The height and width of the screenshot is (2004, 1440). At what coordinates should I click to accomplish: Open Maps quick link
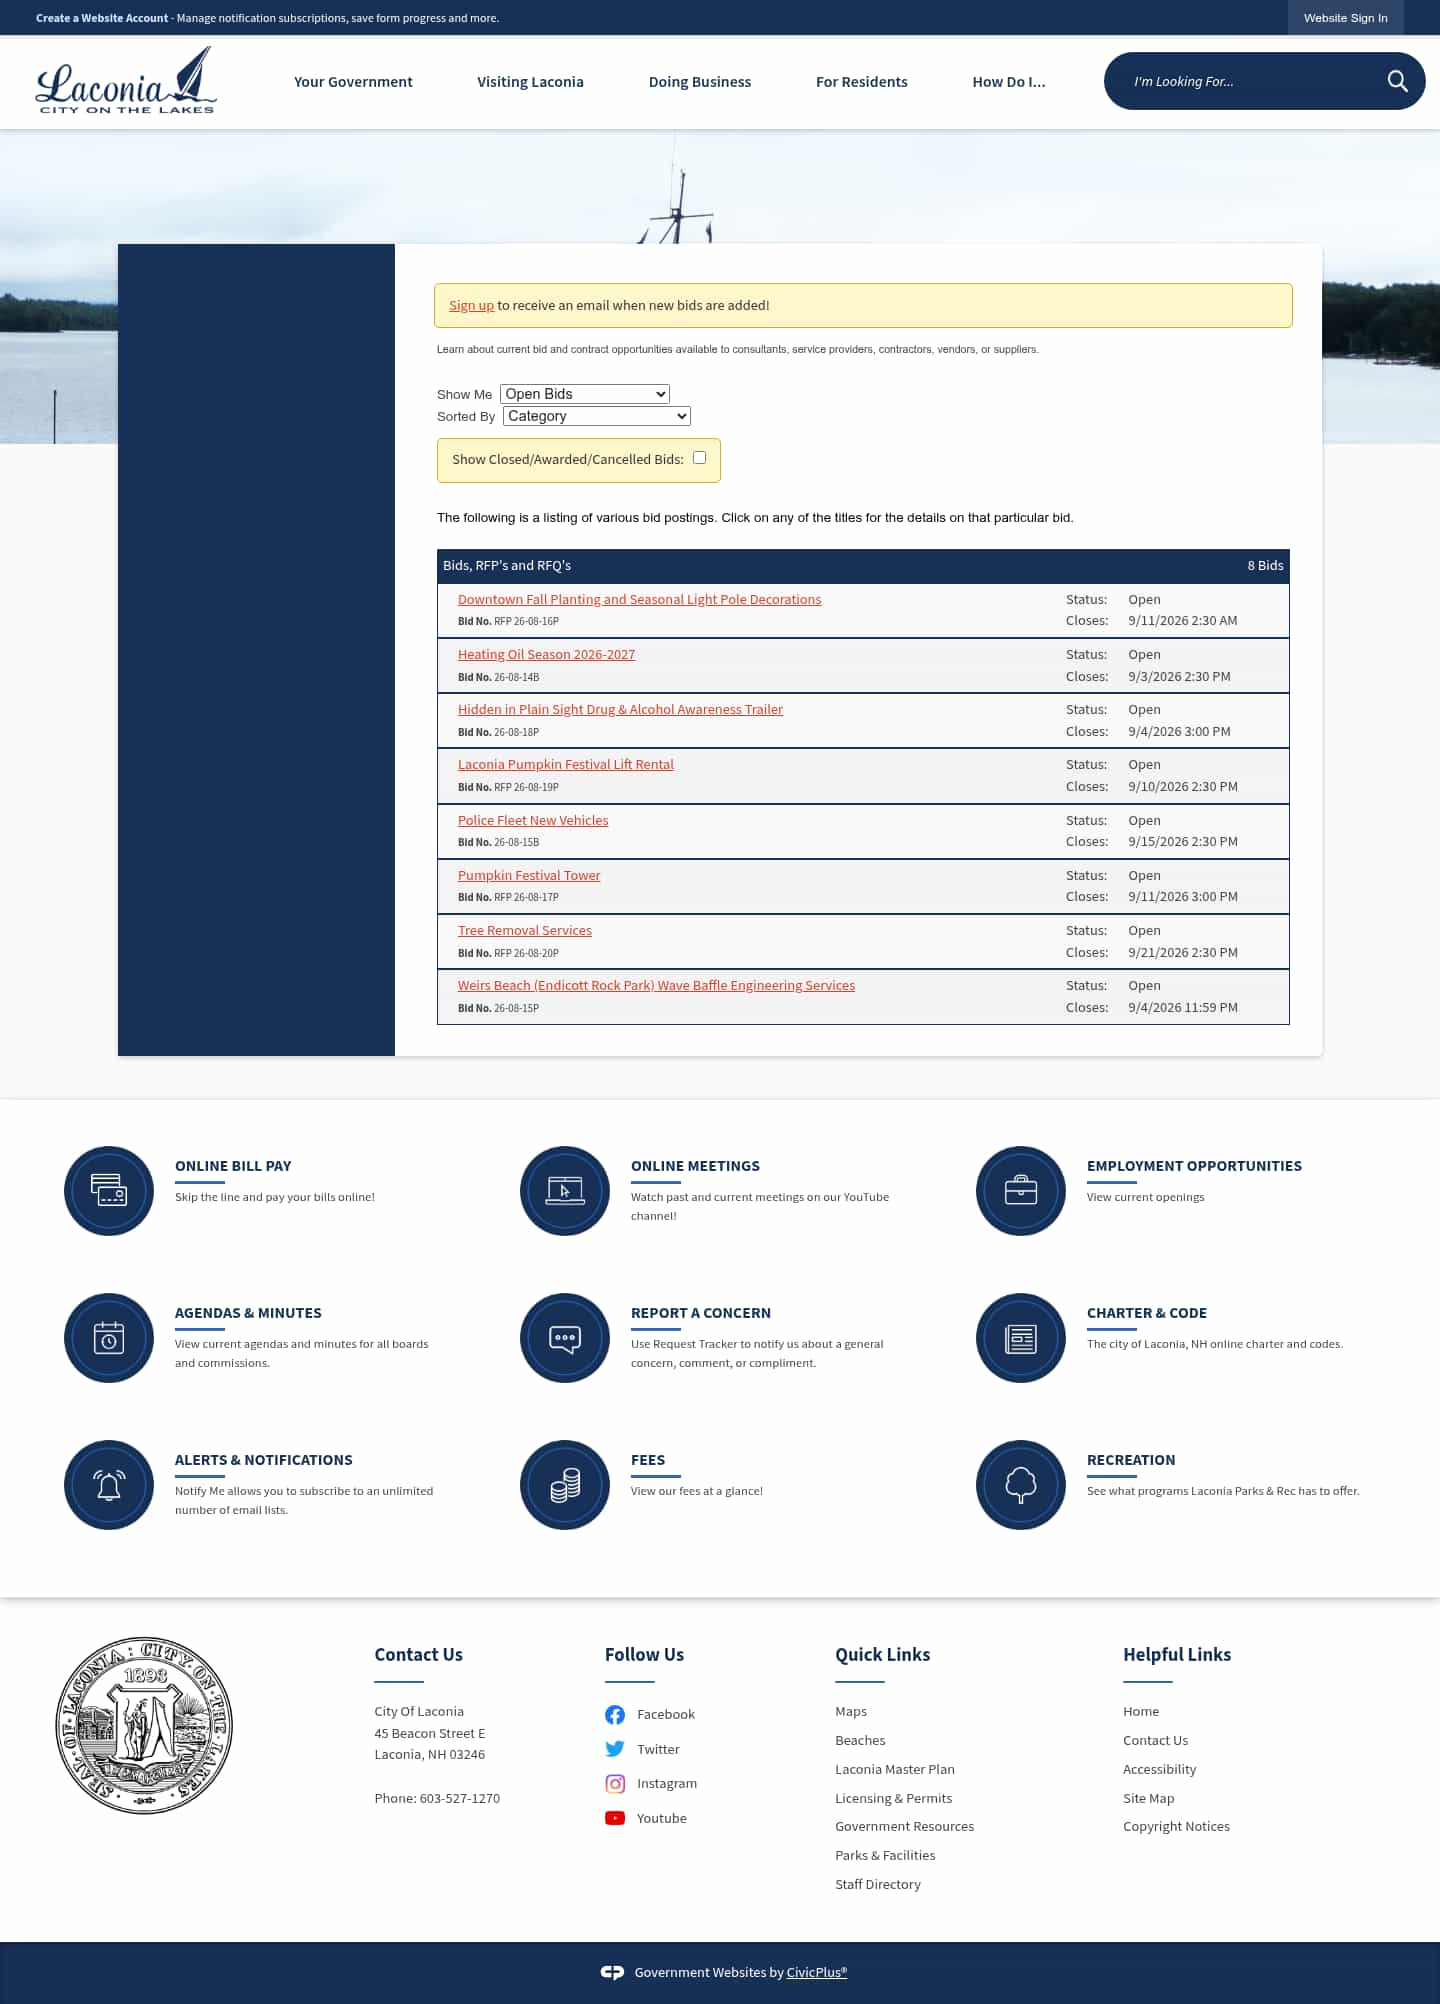pos(851,1712)
